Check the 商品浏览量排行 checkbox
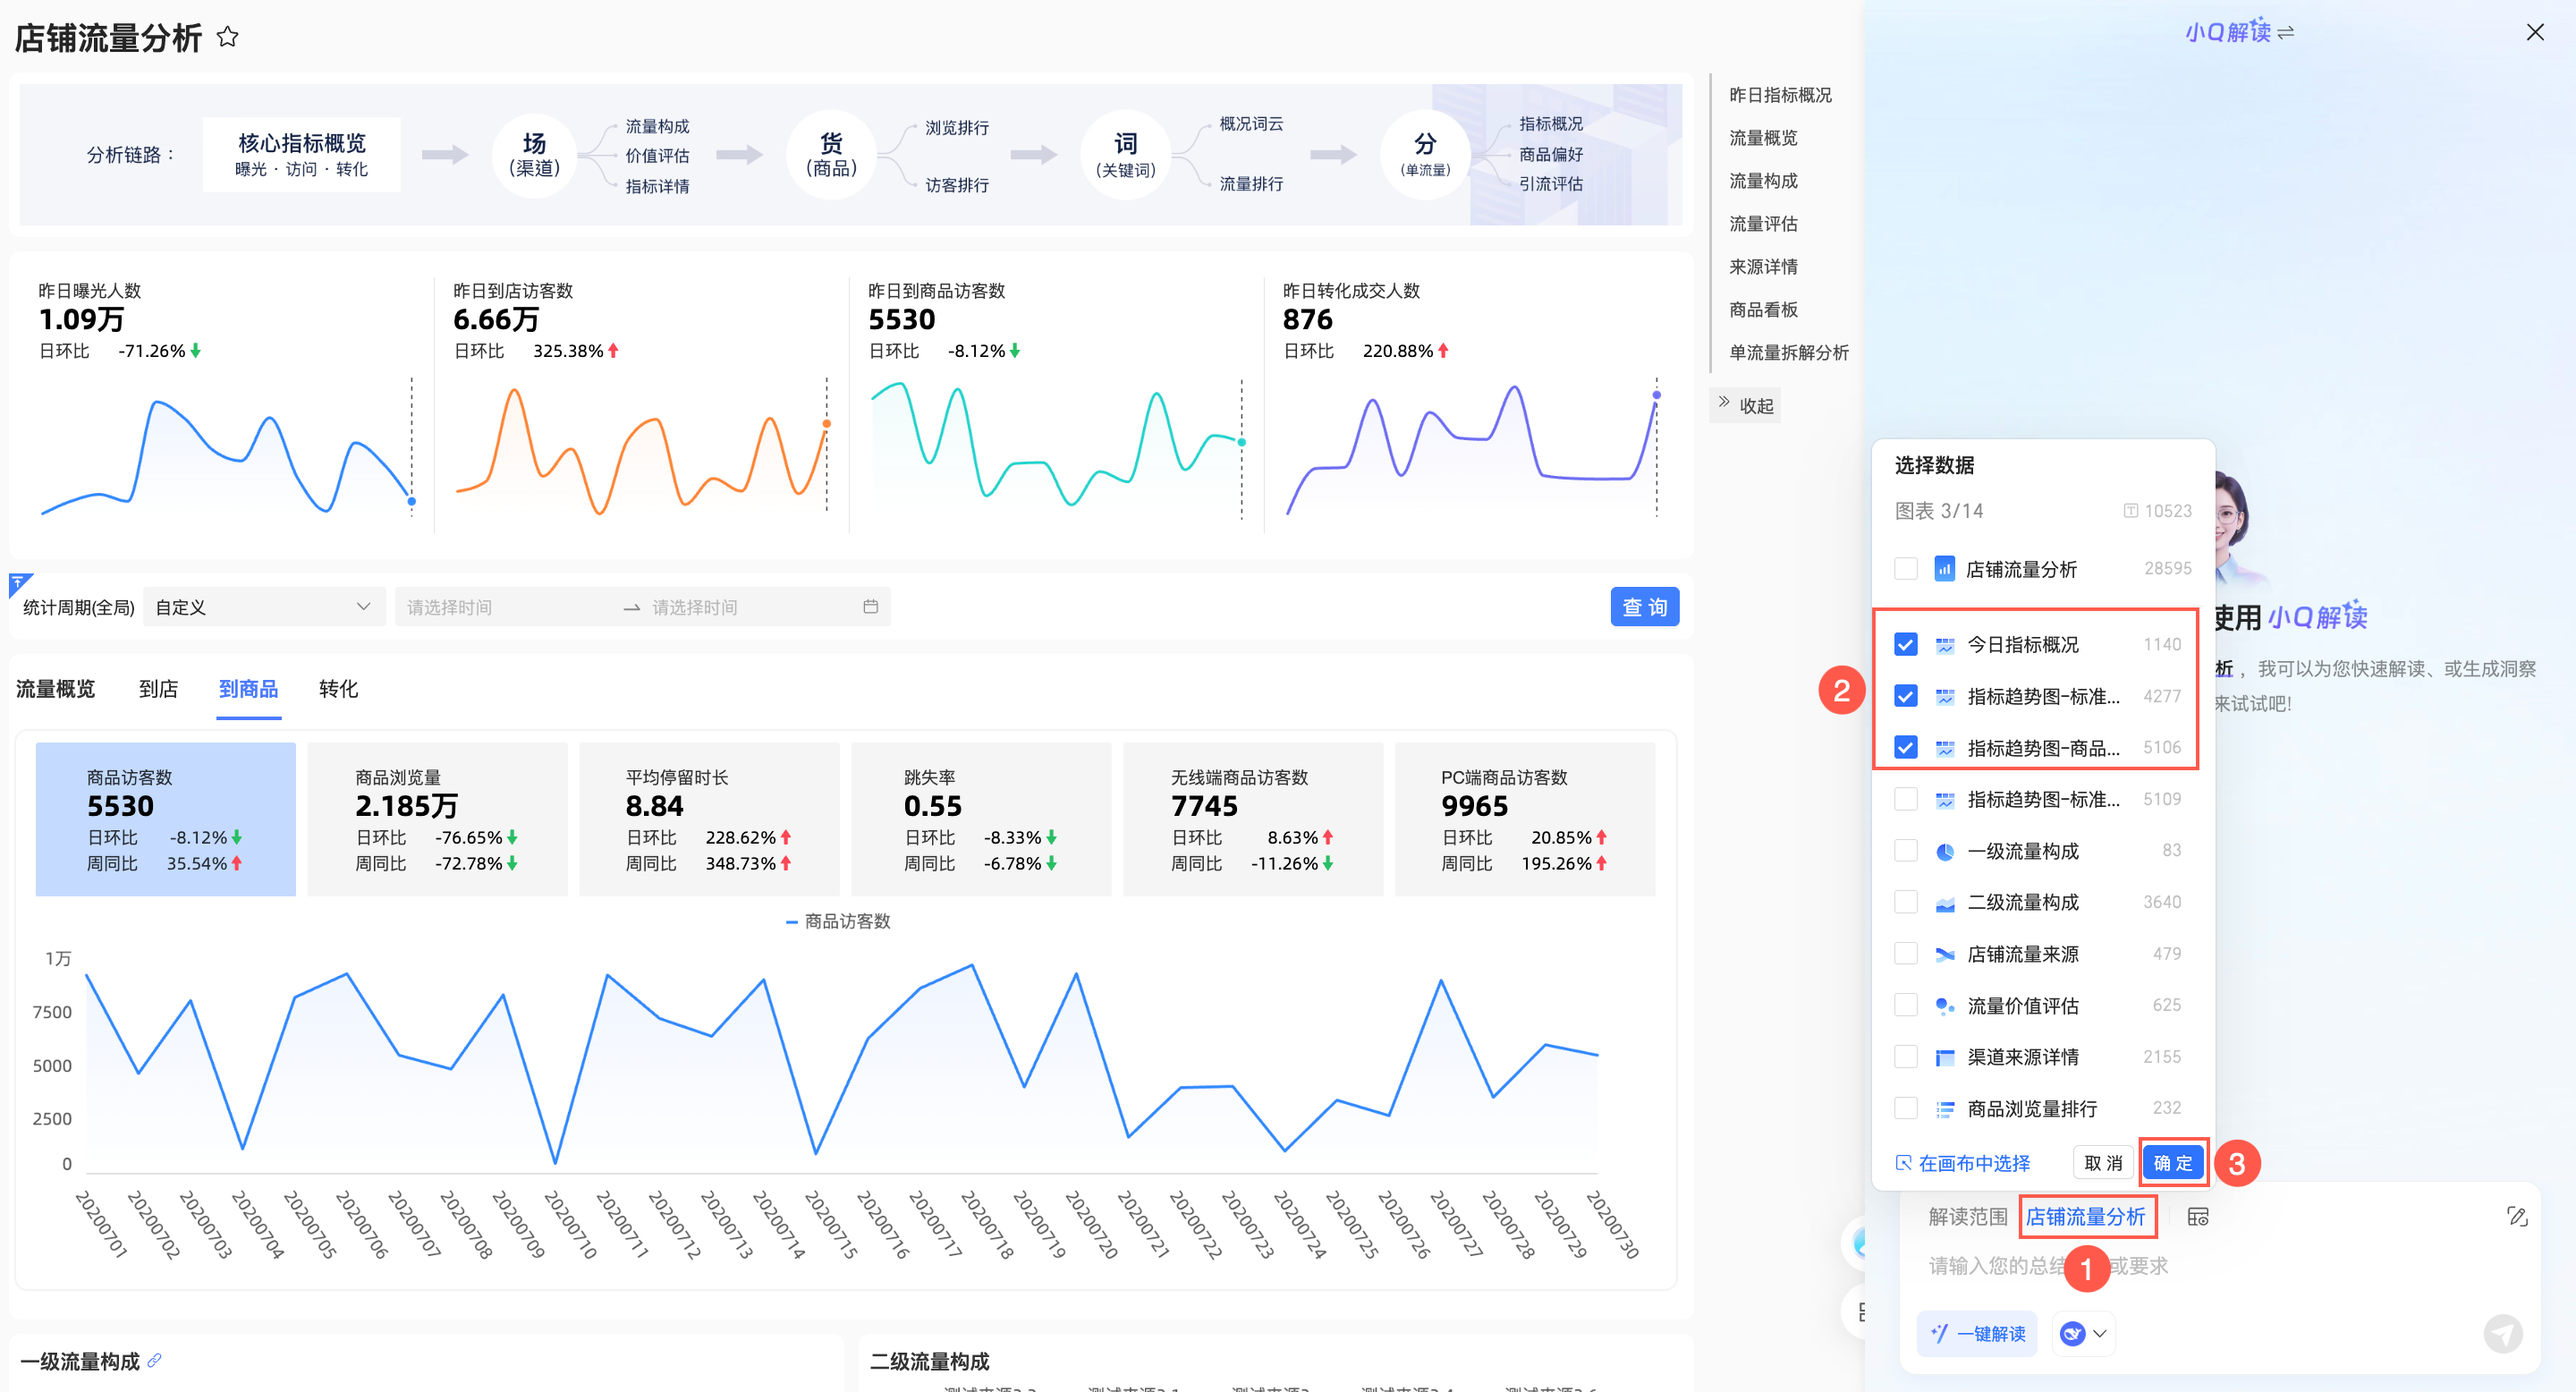 pyautogui.click(x=1906, y=1108)
